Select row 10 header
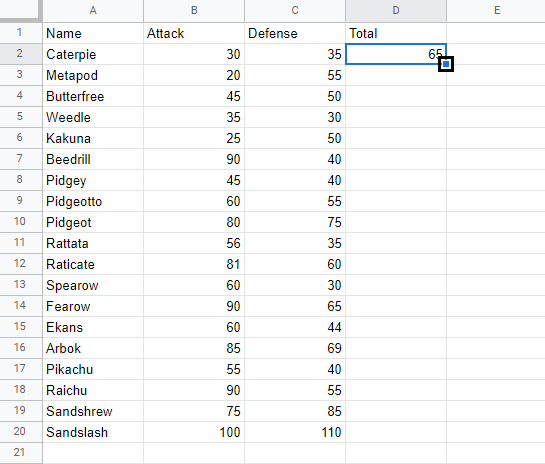The image size is (545, 464). tap(21, 222)
